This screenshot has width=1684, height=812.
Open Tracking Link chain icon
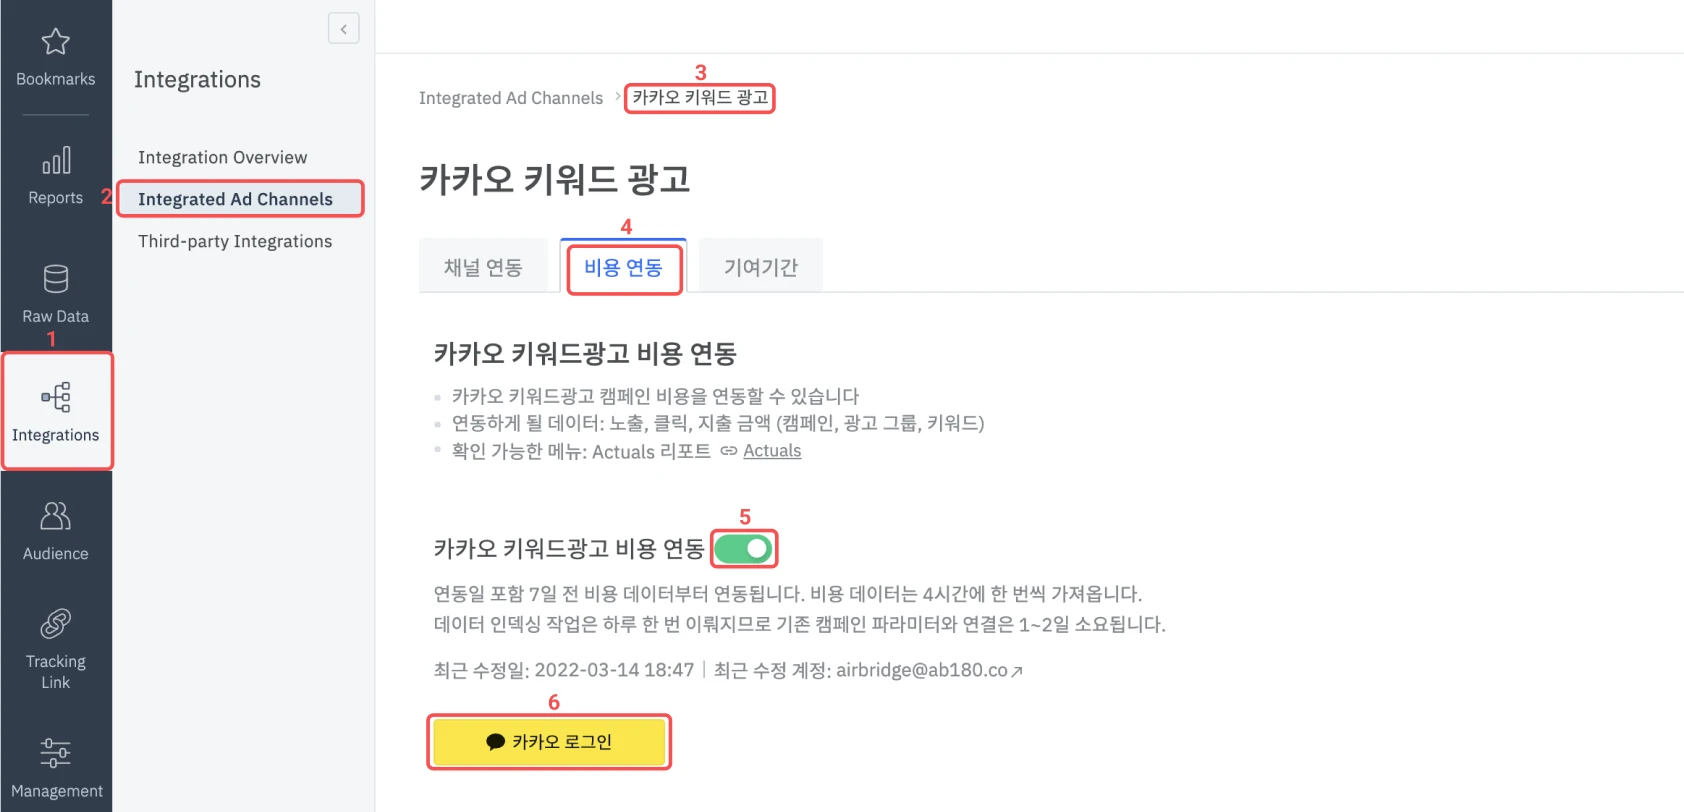[x=56, y=624]
